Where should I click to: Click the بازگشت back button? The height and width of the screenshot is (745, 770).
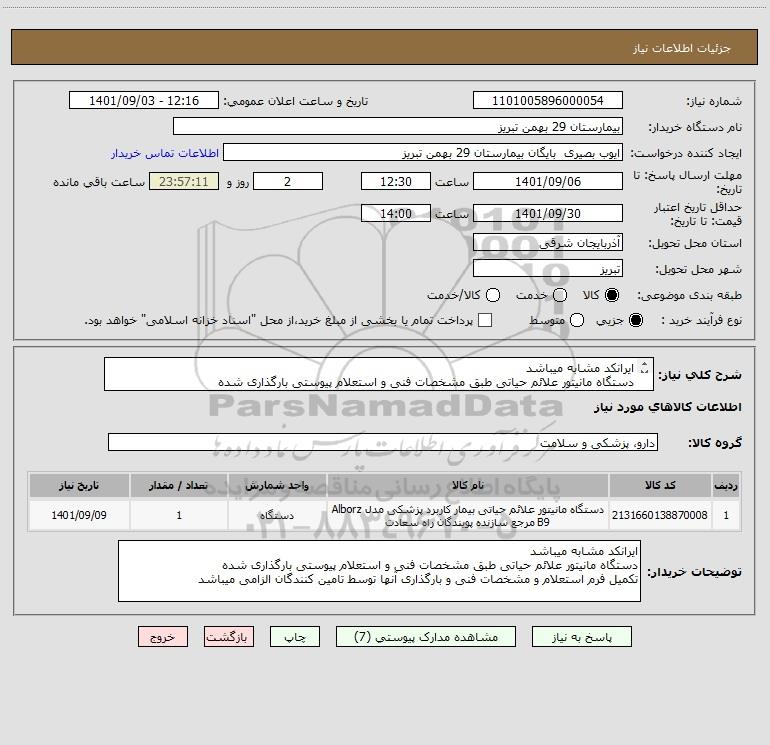[229, 637]
